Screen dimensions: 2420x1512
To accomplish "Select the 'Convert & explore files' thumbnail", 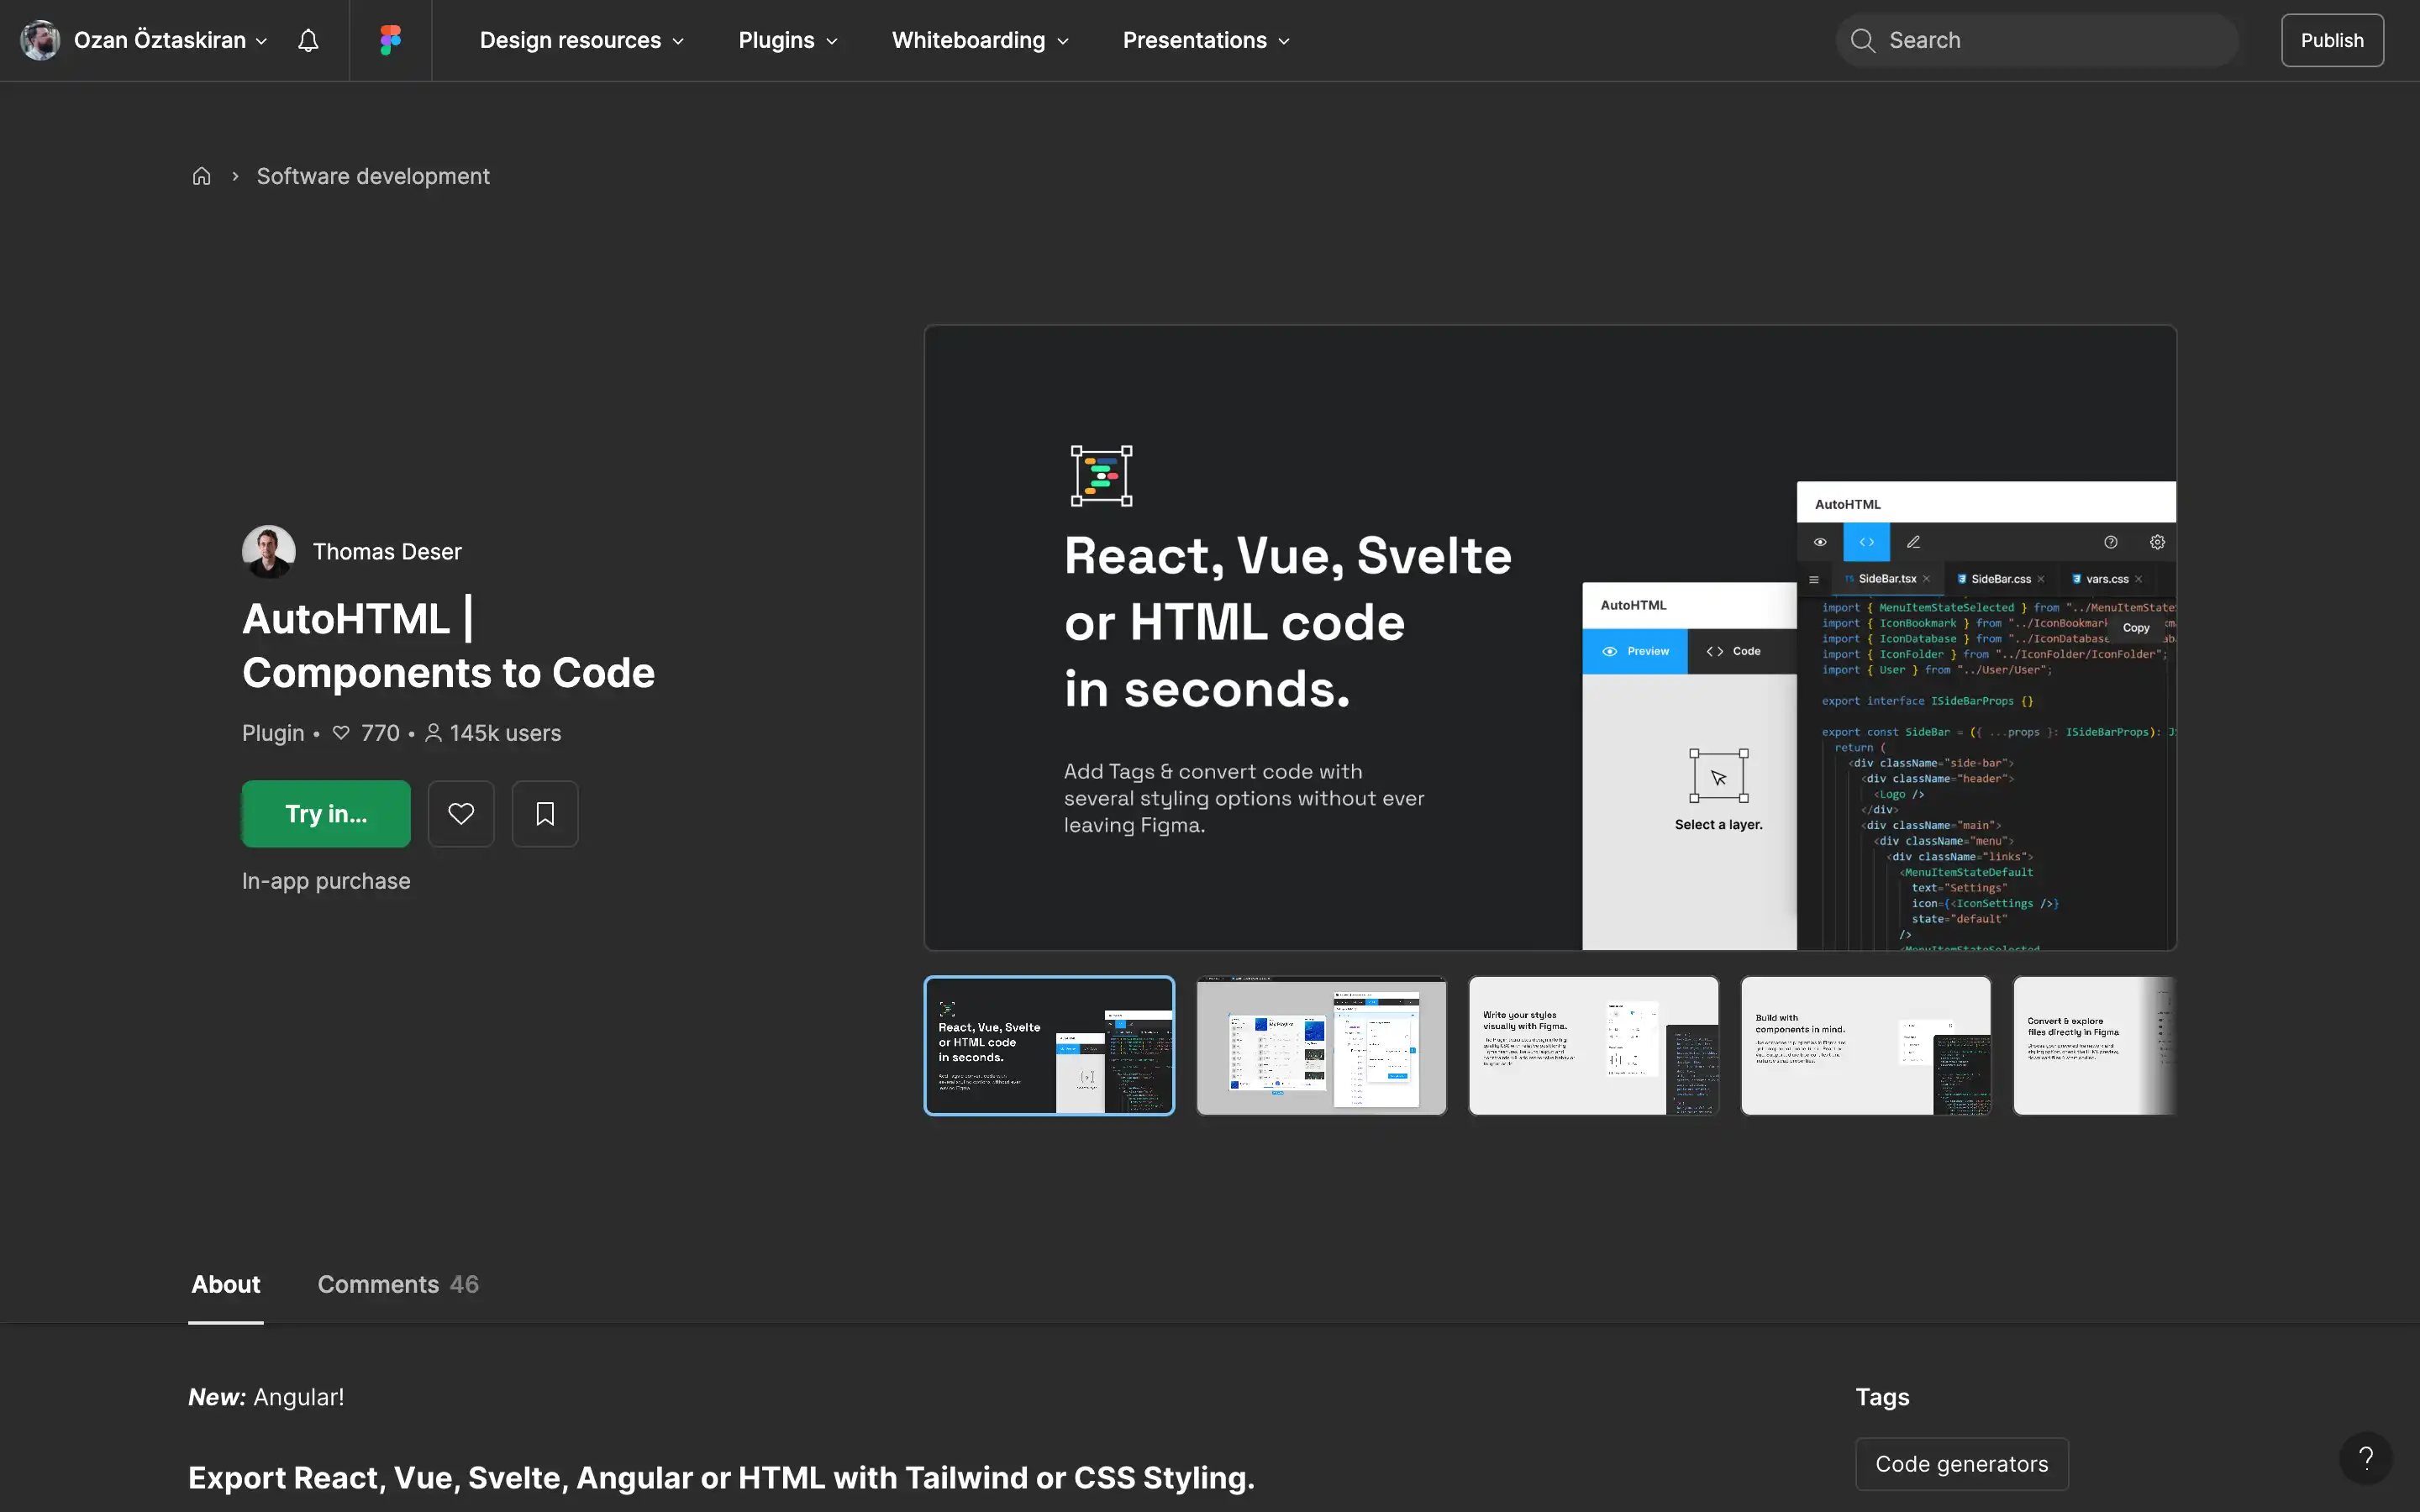I will tap(2095, 1045).
